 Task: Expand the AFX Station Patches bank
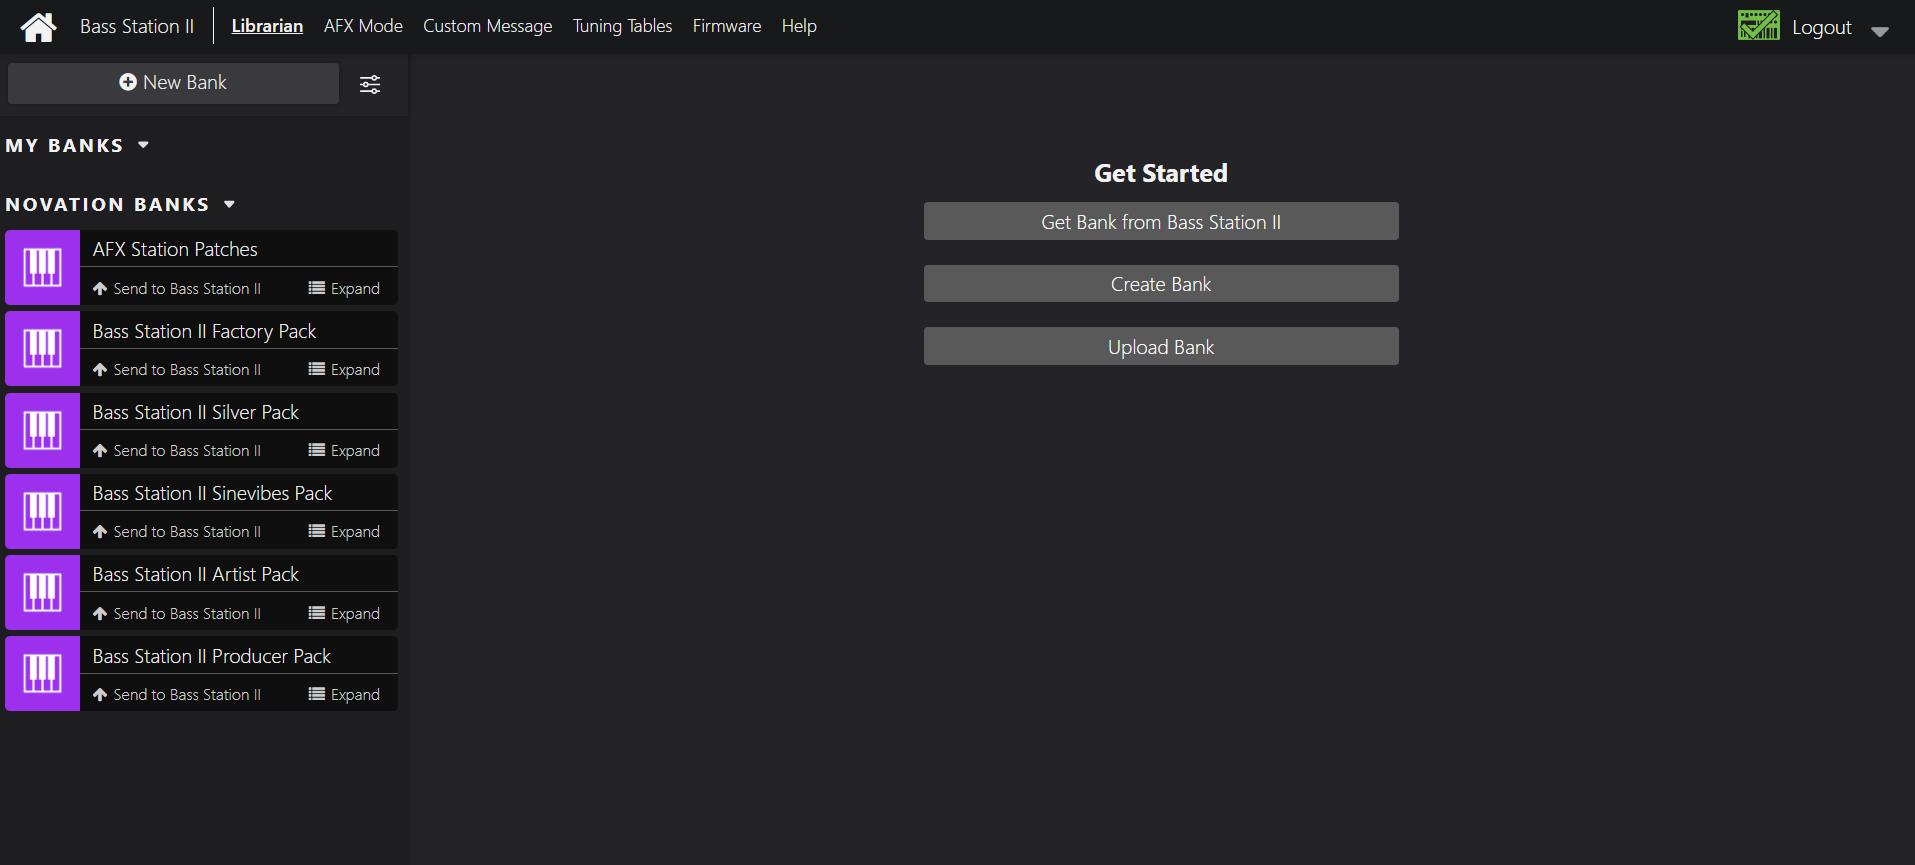[x=344, y=289]
